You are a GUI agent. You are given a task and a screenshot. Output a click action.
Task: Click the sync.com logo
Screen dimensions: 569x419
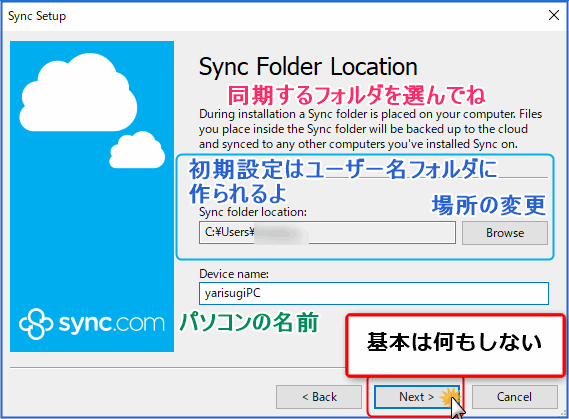coord(92,323)
